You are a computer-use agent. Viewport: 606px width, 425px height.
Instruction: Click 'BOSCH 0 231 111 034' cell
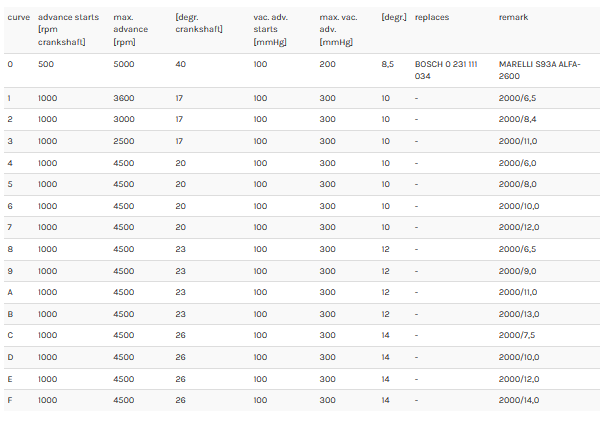tap(446, 70)
